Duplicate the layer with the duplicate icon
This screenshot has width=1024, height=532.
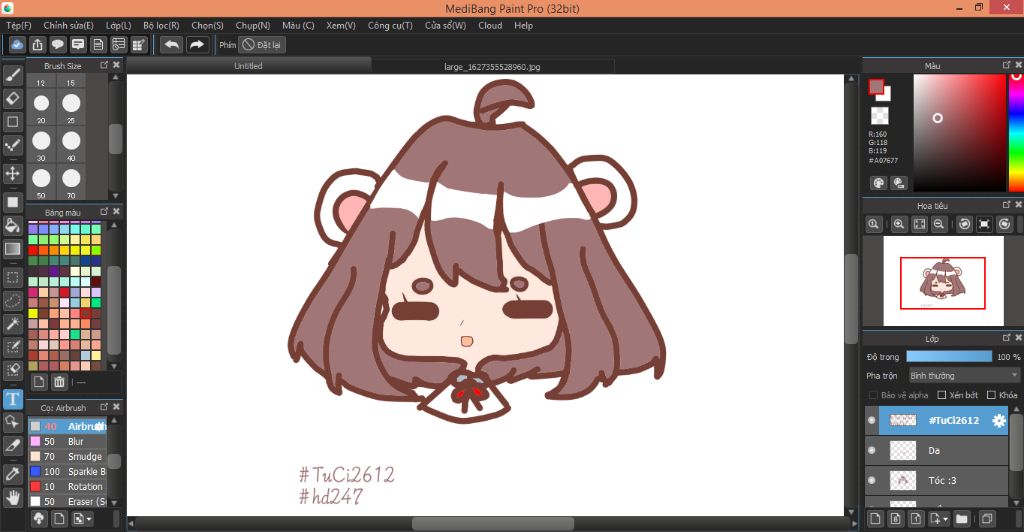coord(987,519)
